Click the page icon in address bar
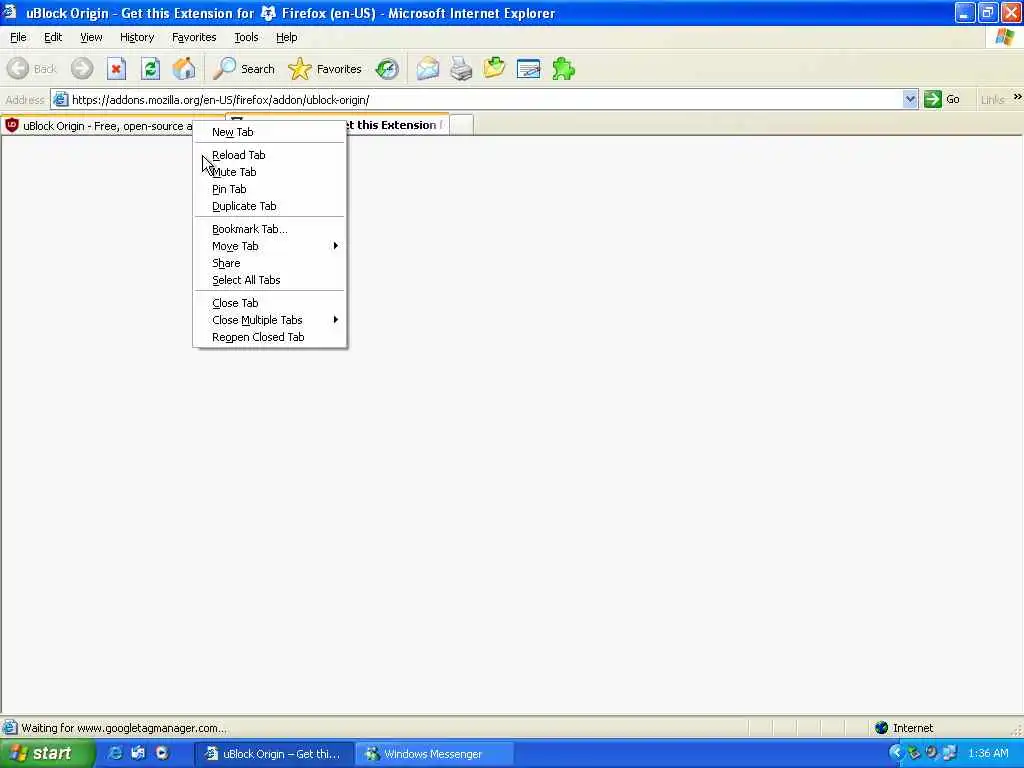This screenshot has width=1024, height=768. (x=61, y=100)
